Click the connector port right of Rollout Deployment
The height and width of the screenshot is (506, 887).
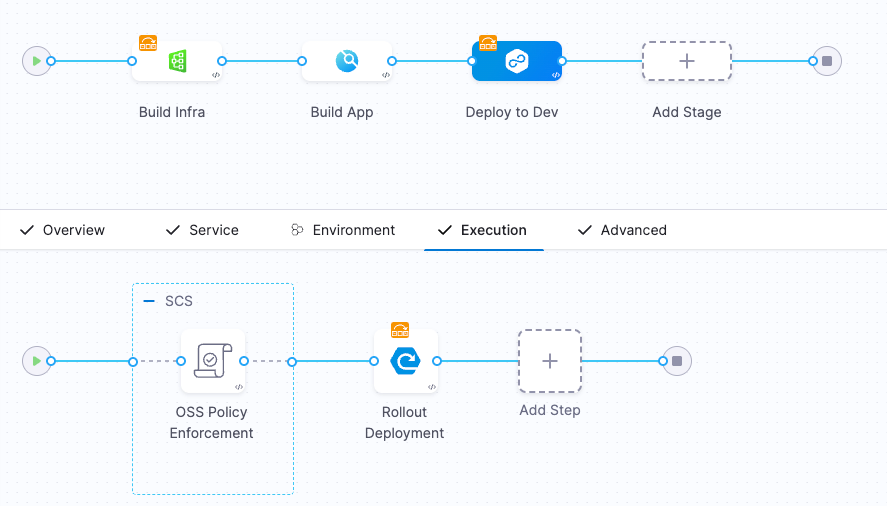[x=437, y=361]
